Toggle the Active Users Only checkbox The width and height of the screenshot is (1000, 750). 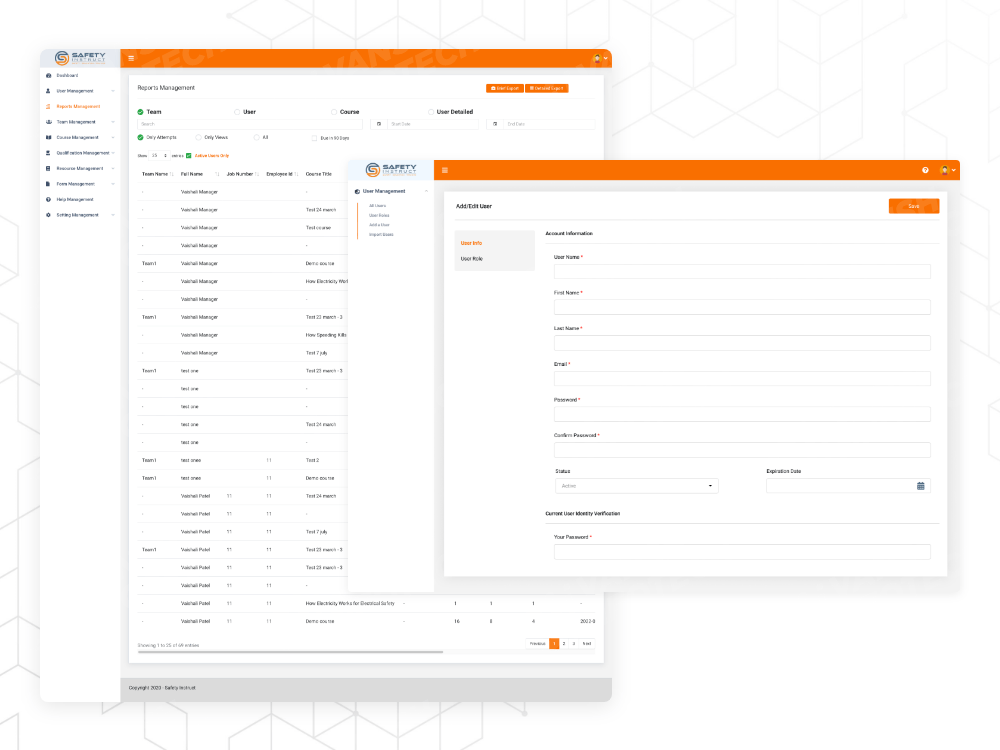188,156
